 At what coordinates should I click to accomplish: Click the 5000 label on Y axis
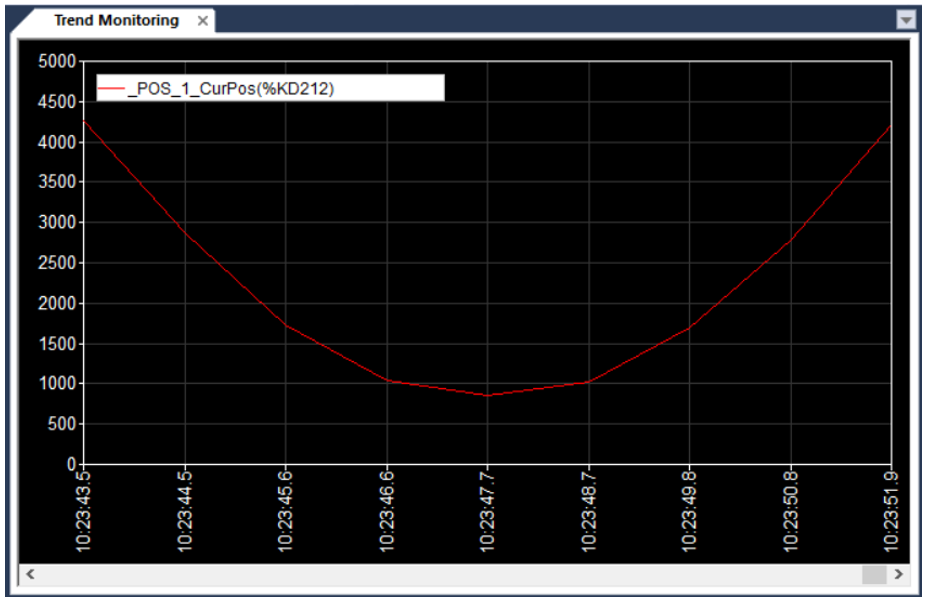pos(57,62)
